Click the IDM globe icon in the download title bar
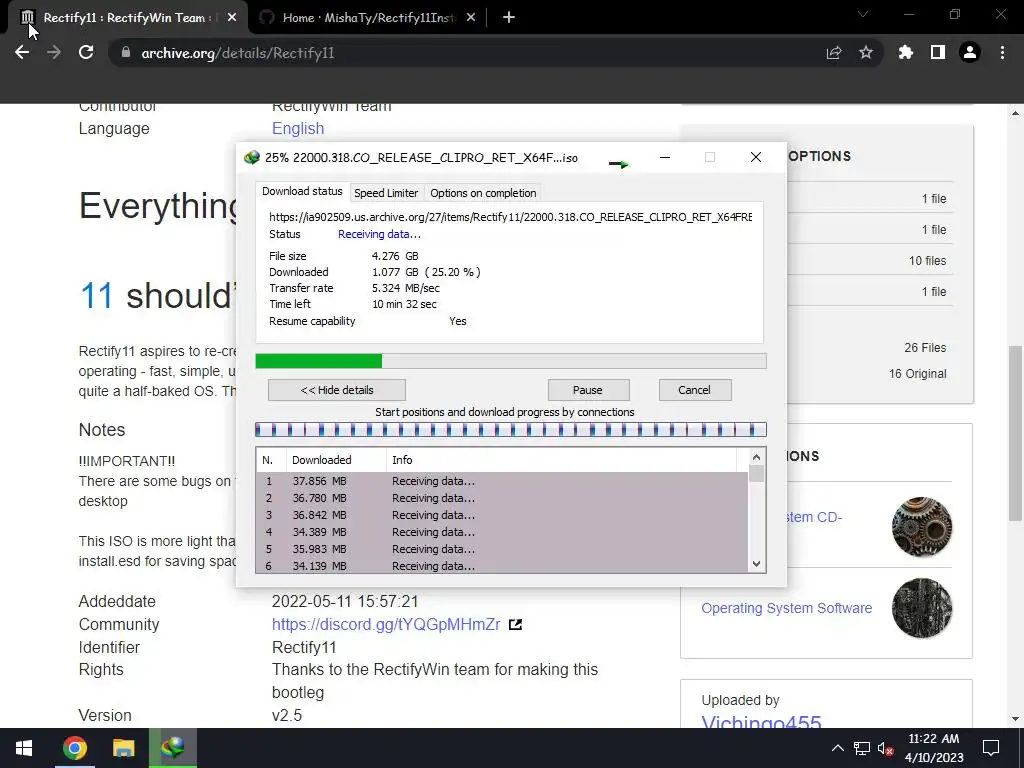The width and height of the screenshot is (1024, 768). tap(251, 157)
